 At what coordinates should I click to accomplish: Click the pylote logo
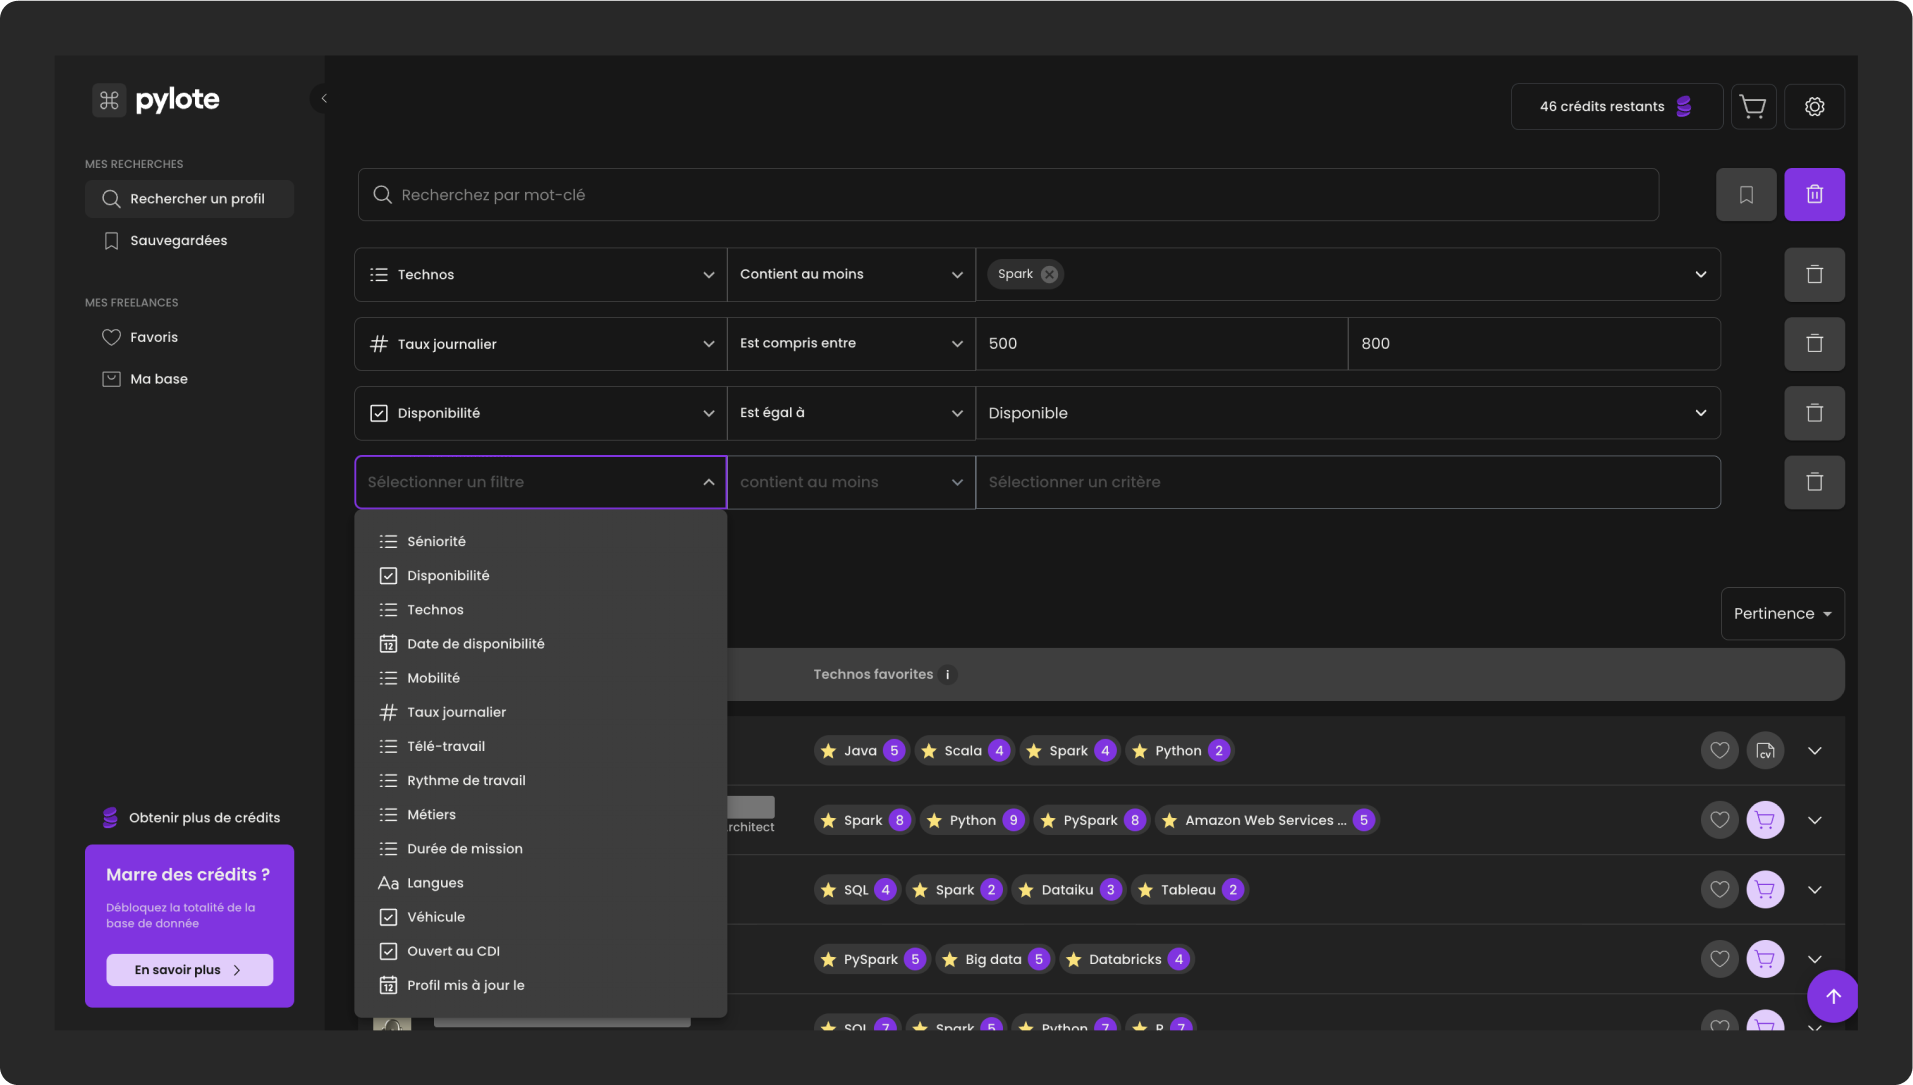click(157, 100)
